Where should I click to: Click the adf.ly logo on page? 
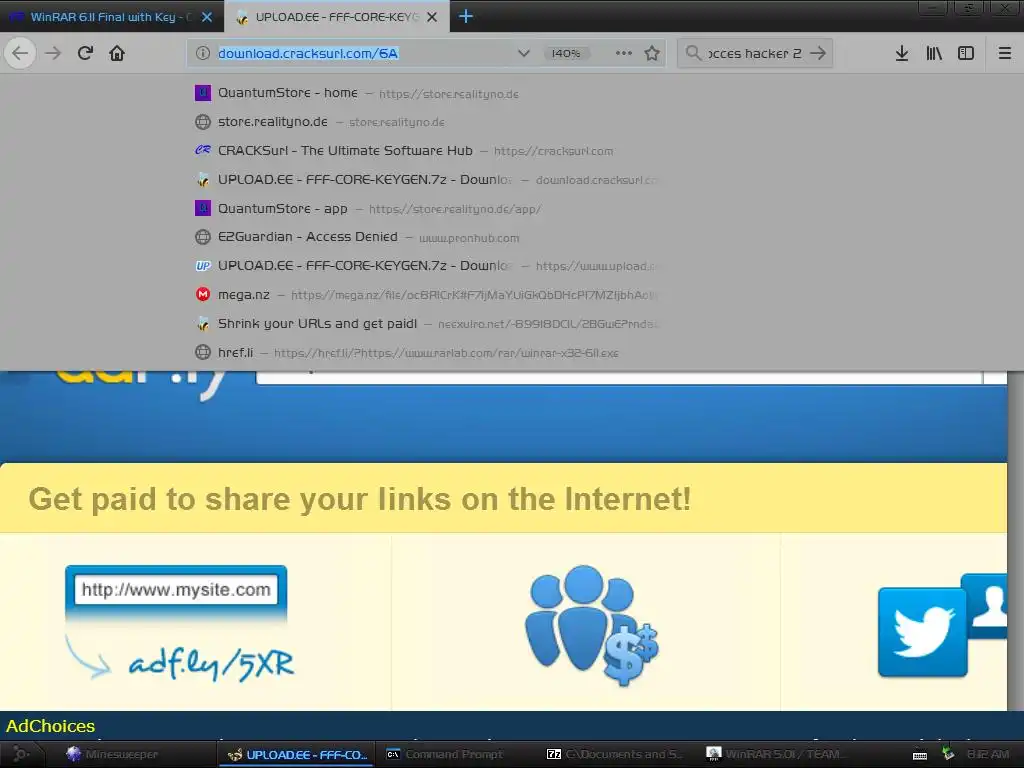point(140,385)
